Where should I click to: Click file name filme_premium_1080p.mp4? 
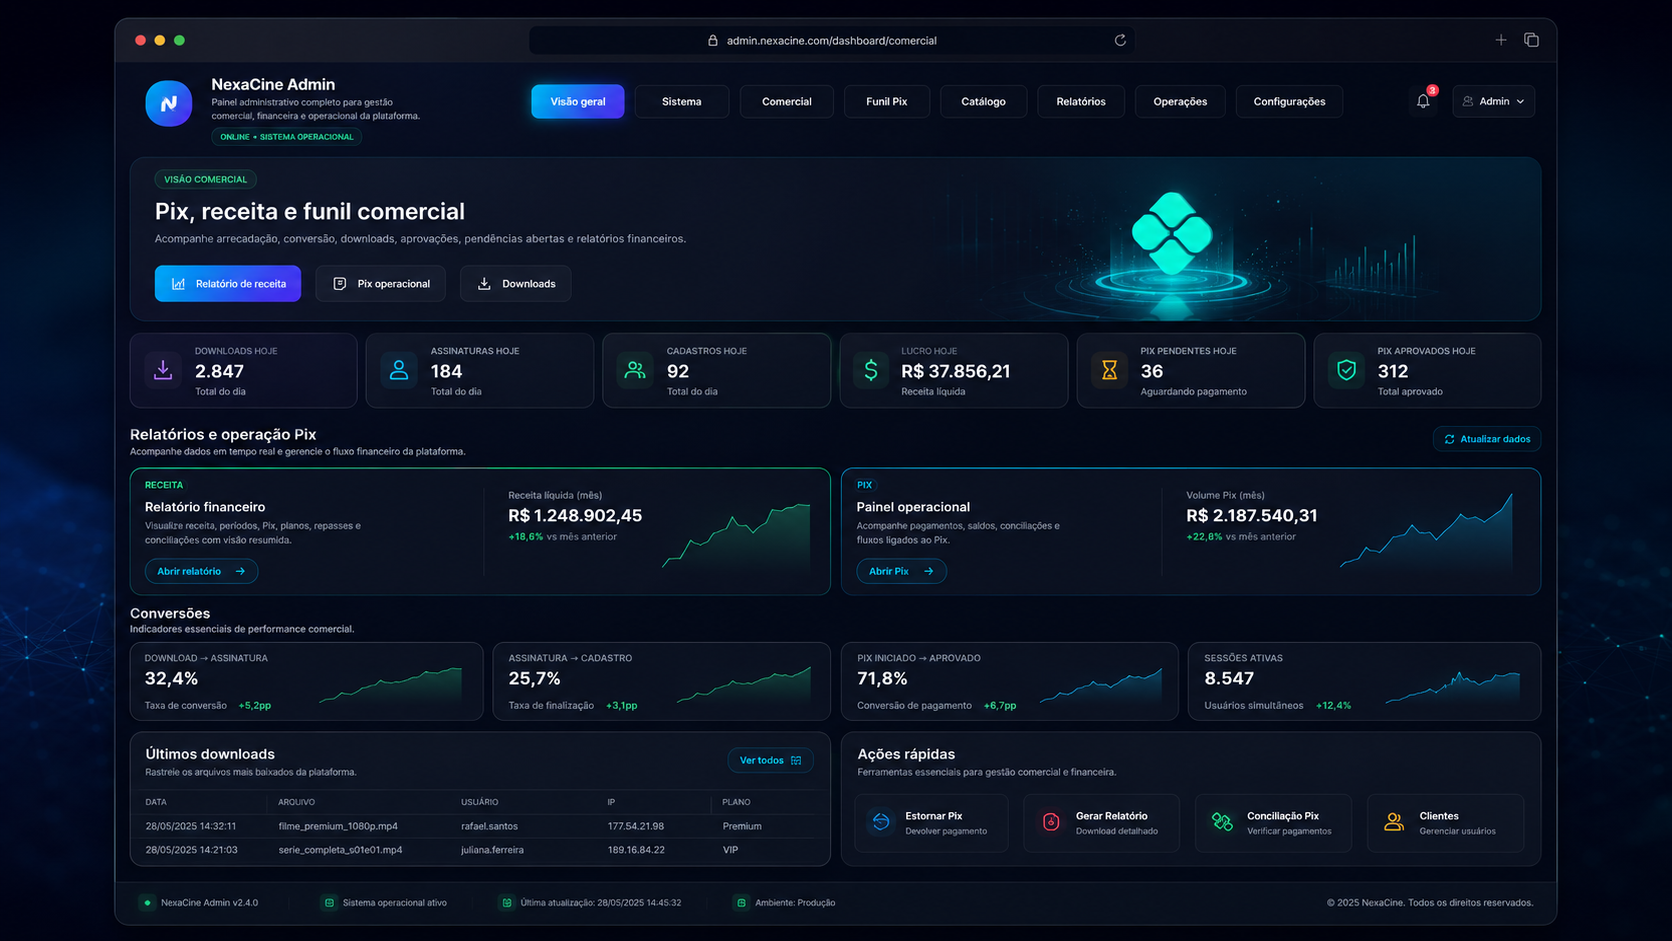coord(338,827)
